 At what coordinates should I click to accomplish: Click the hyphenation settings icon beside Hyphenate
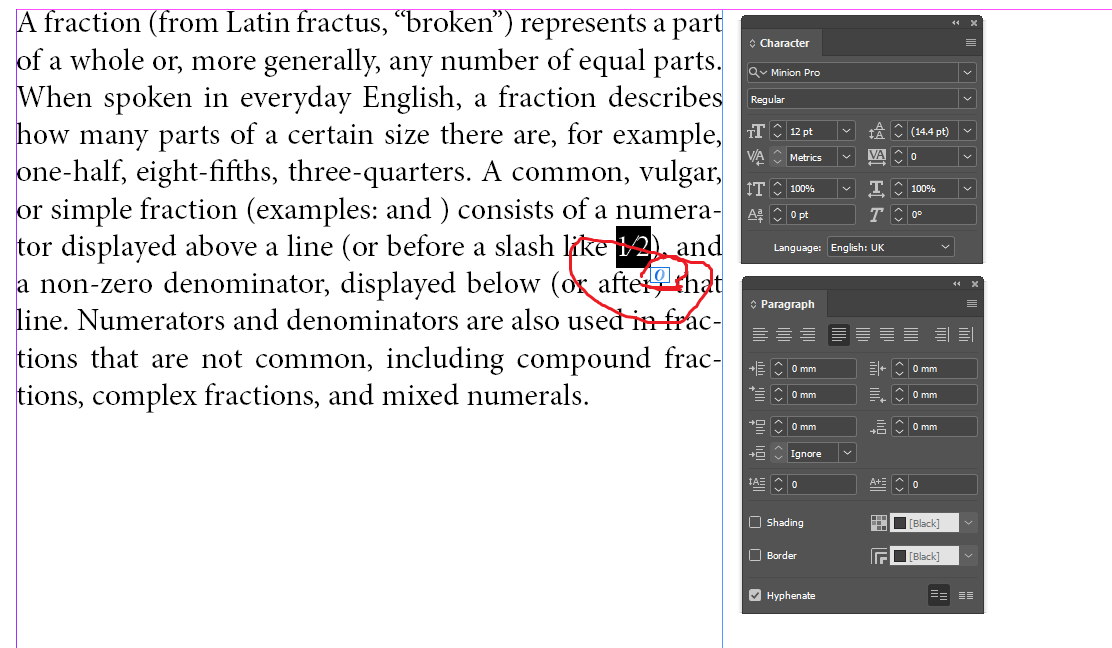tap(938, 594)
